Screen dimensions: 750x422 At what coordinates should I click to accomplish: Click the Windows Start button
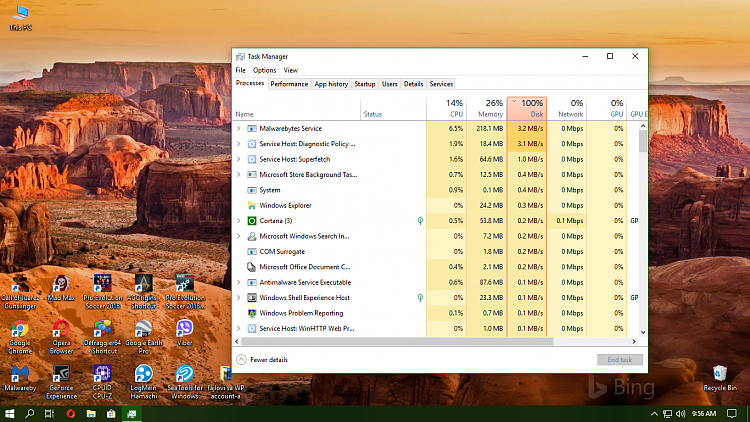(x=10, y=413)
